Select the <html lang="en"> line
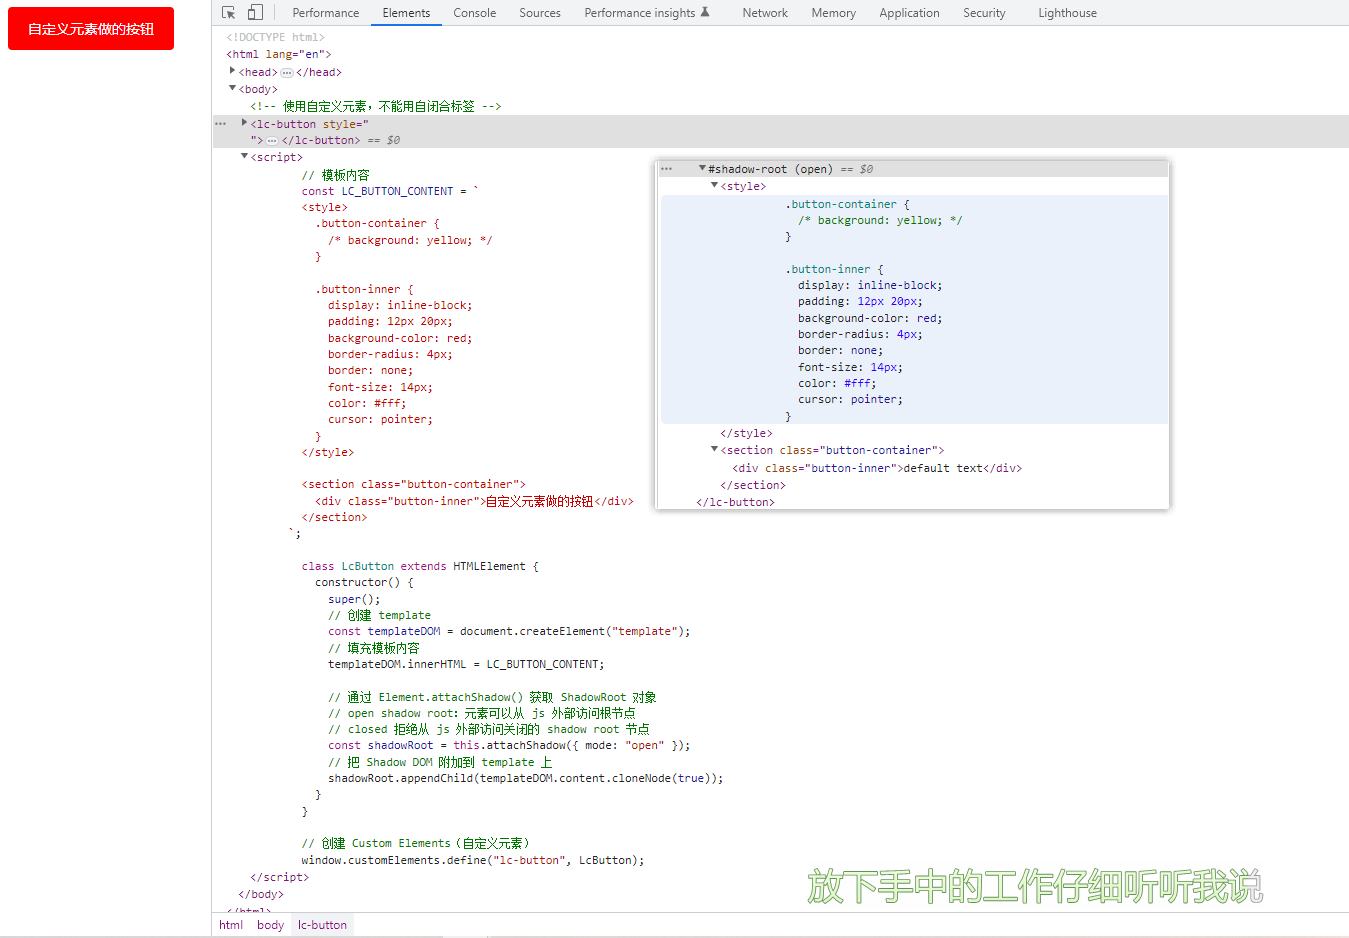 pos(278,55)
